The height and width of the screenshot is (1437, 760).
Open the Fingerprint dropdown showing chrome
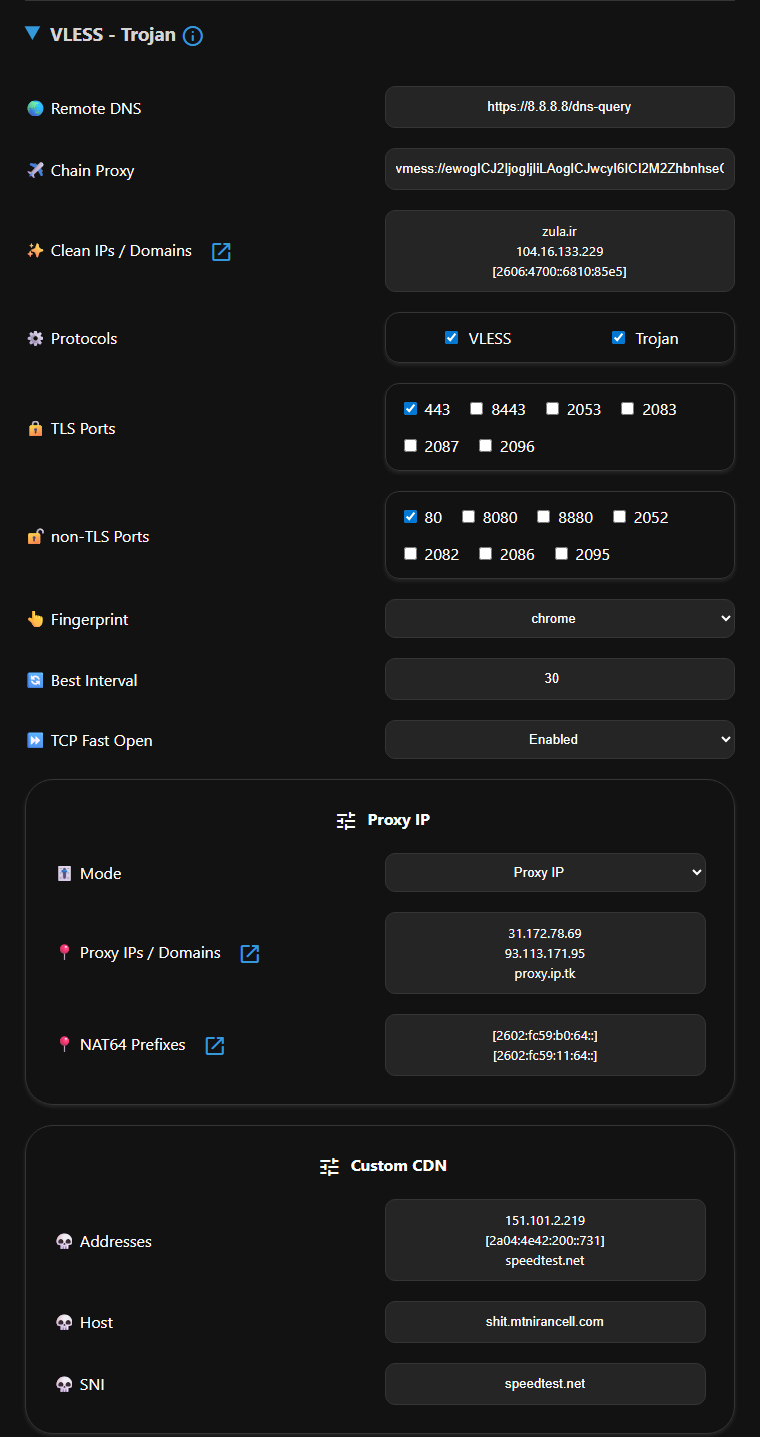point(559,618)
